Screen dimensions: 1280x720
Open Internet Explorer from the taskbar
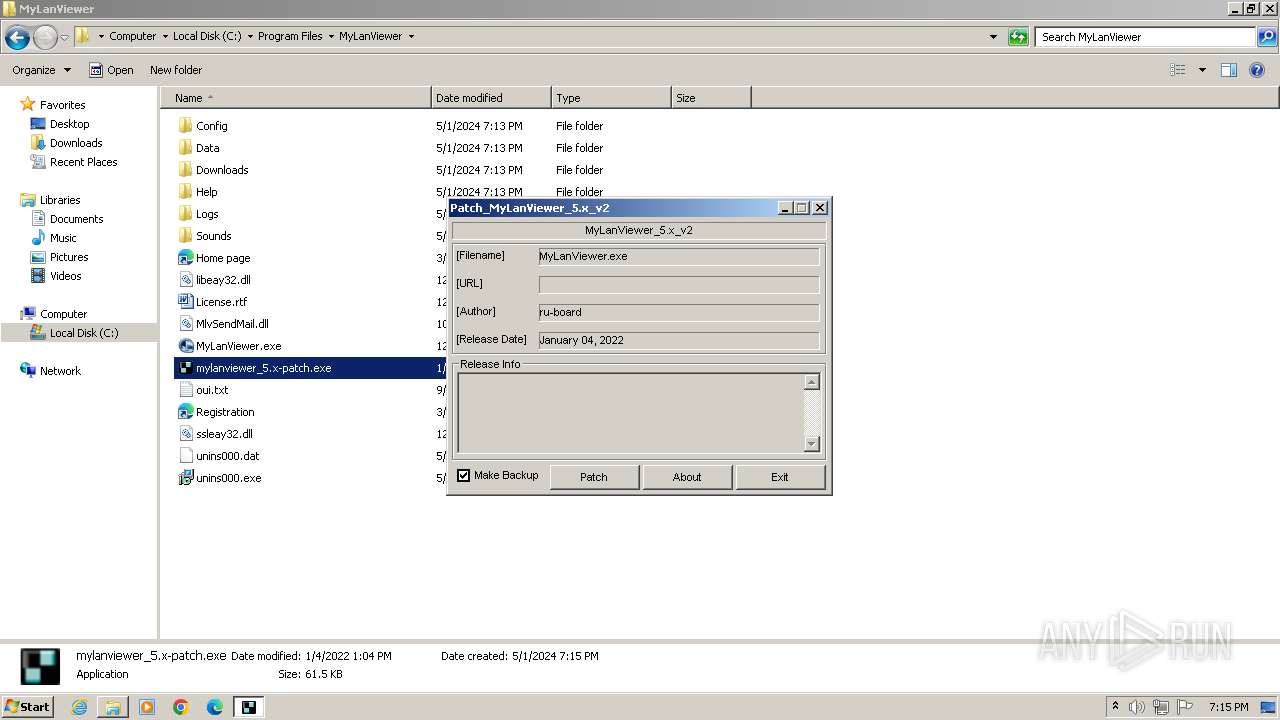80,707
